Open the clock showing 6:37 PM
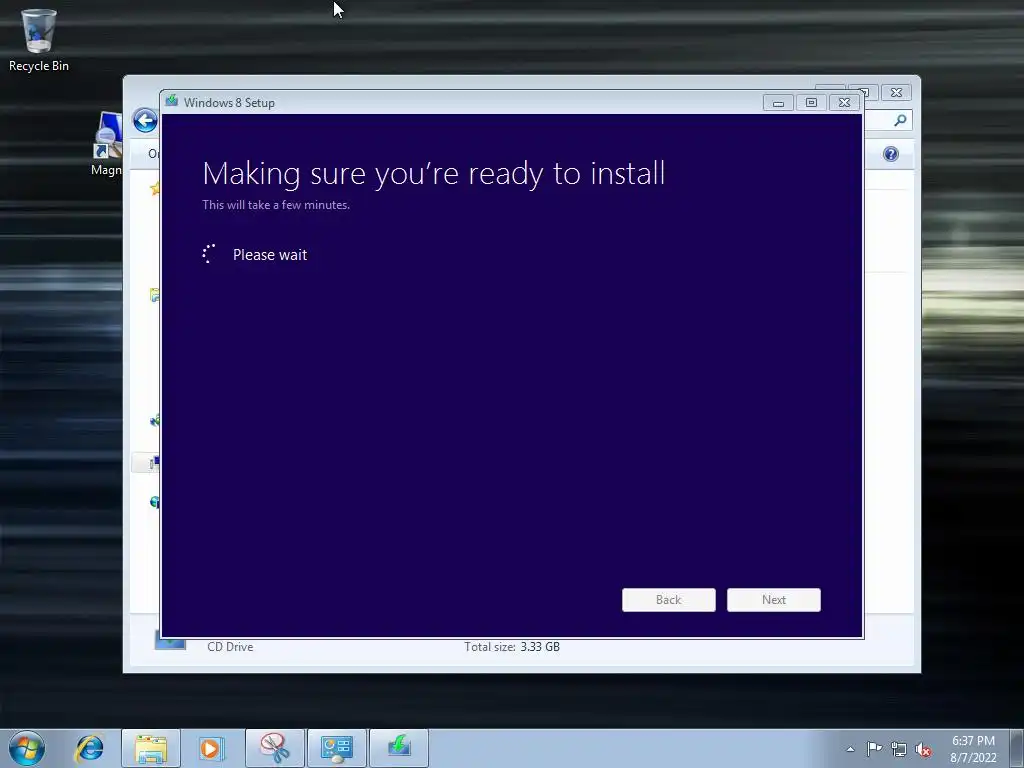 point(973,749)
